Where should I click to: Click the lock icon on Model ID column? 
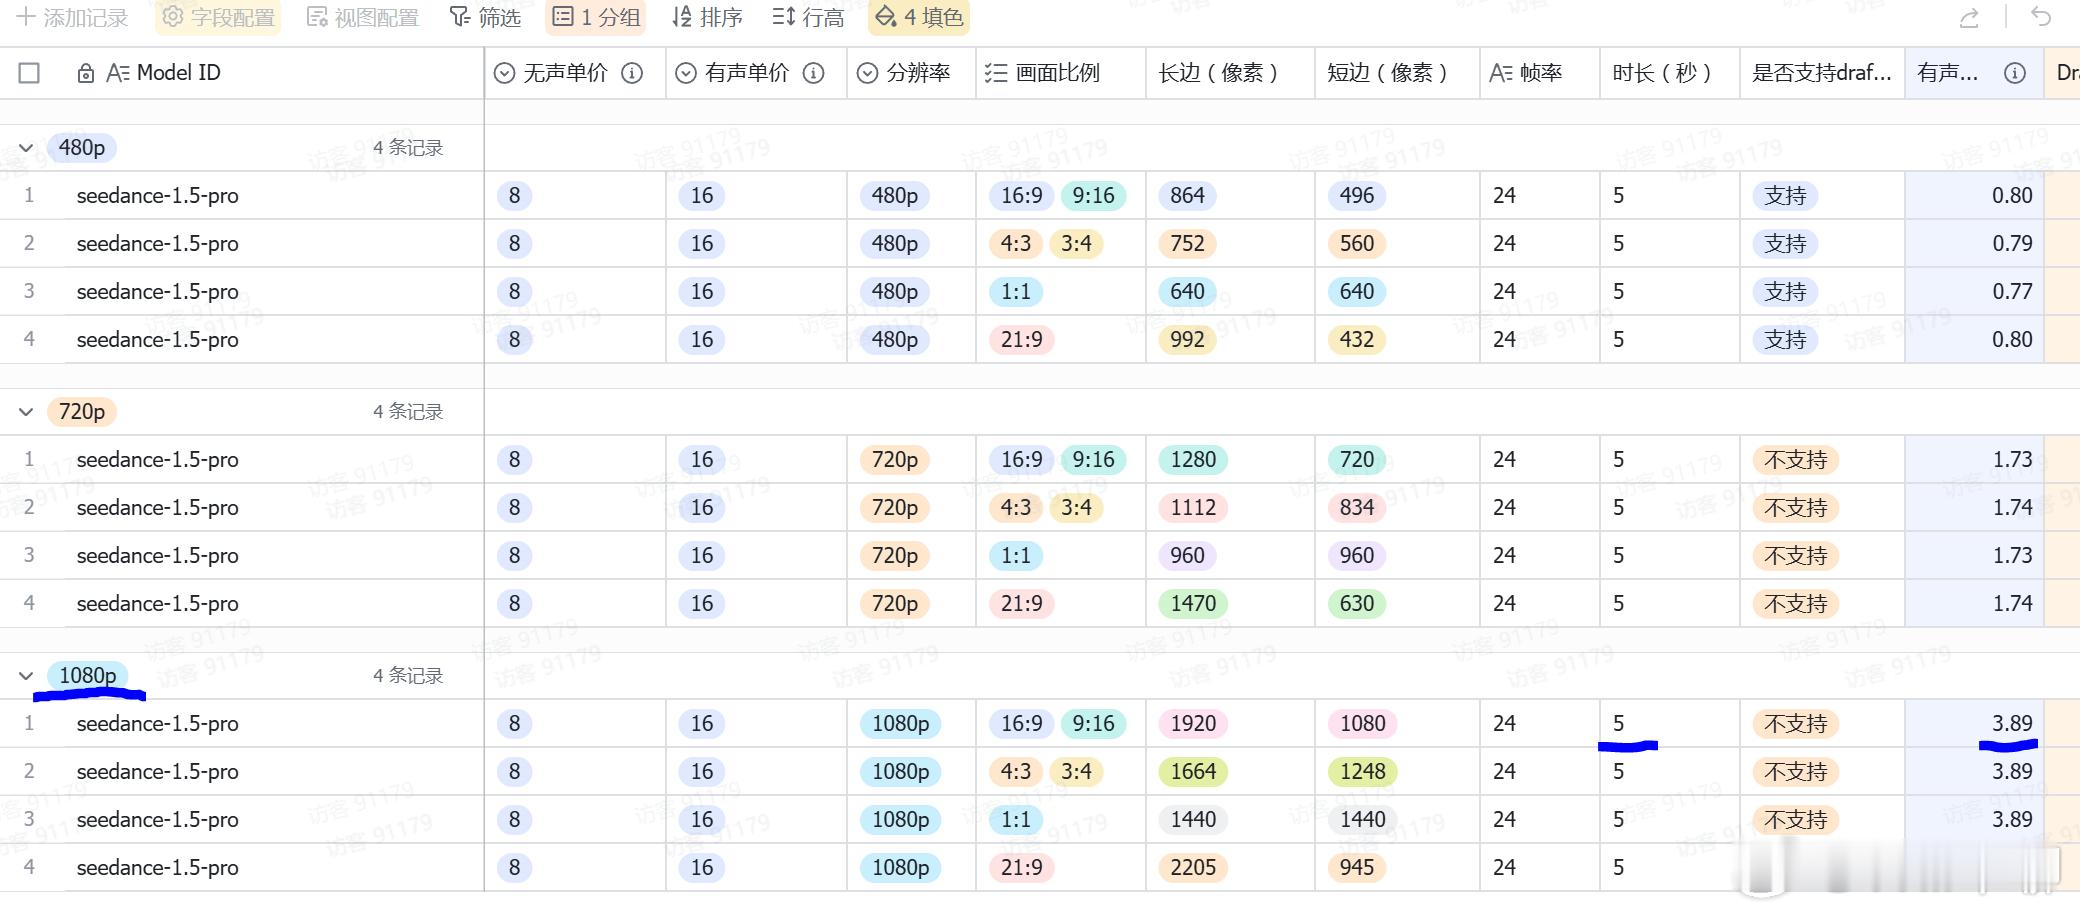pos(84,72)
